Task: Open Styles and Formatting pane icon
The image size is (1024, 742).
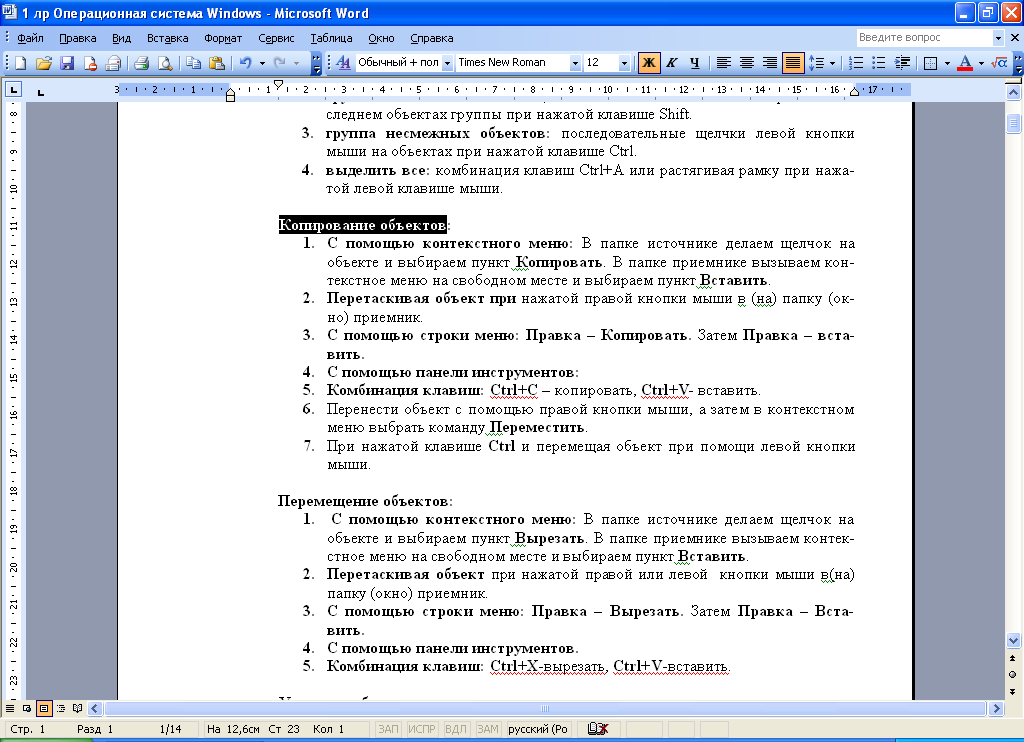Action: pos(343,63)
